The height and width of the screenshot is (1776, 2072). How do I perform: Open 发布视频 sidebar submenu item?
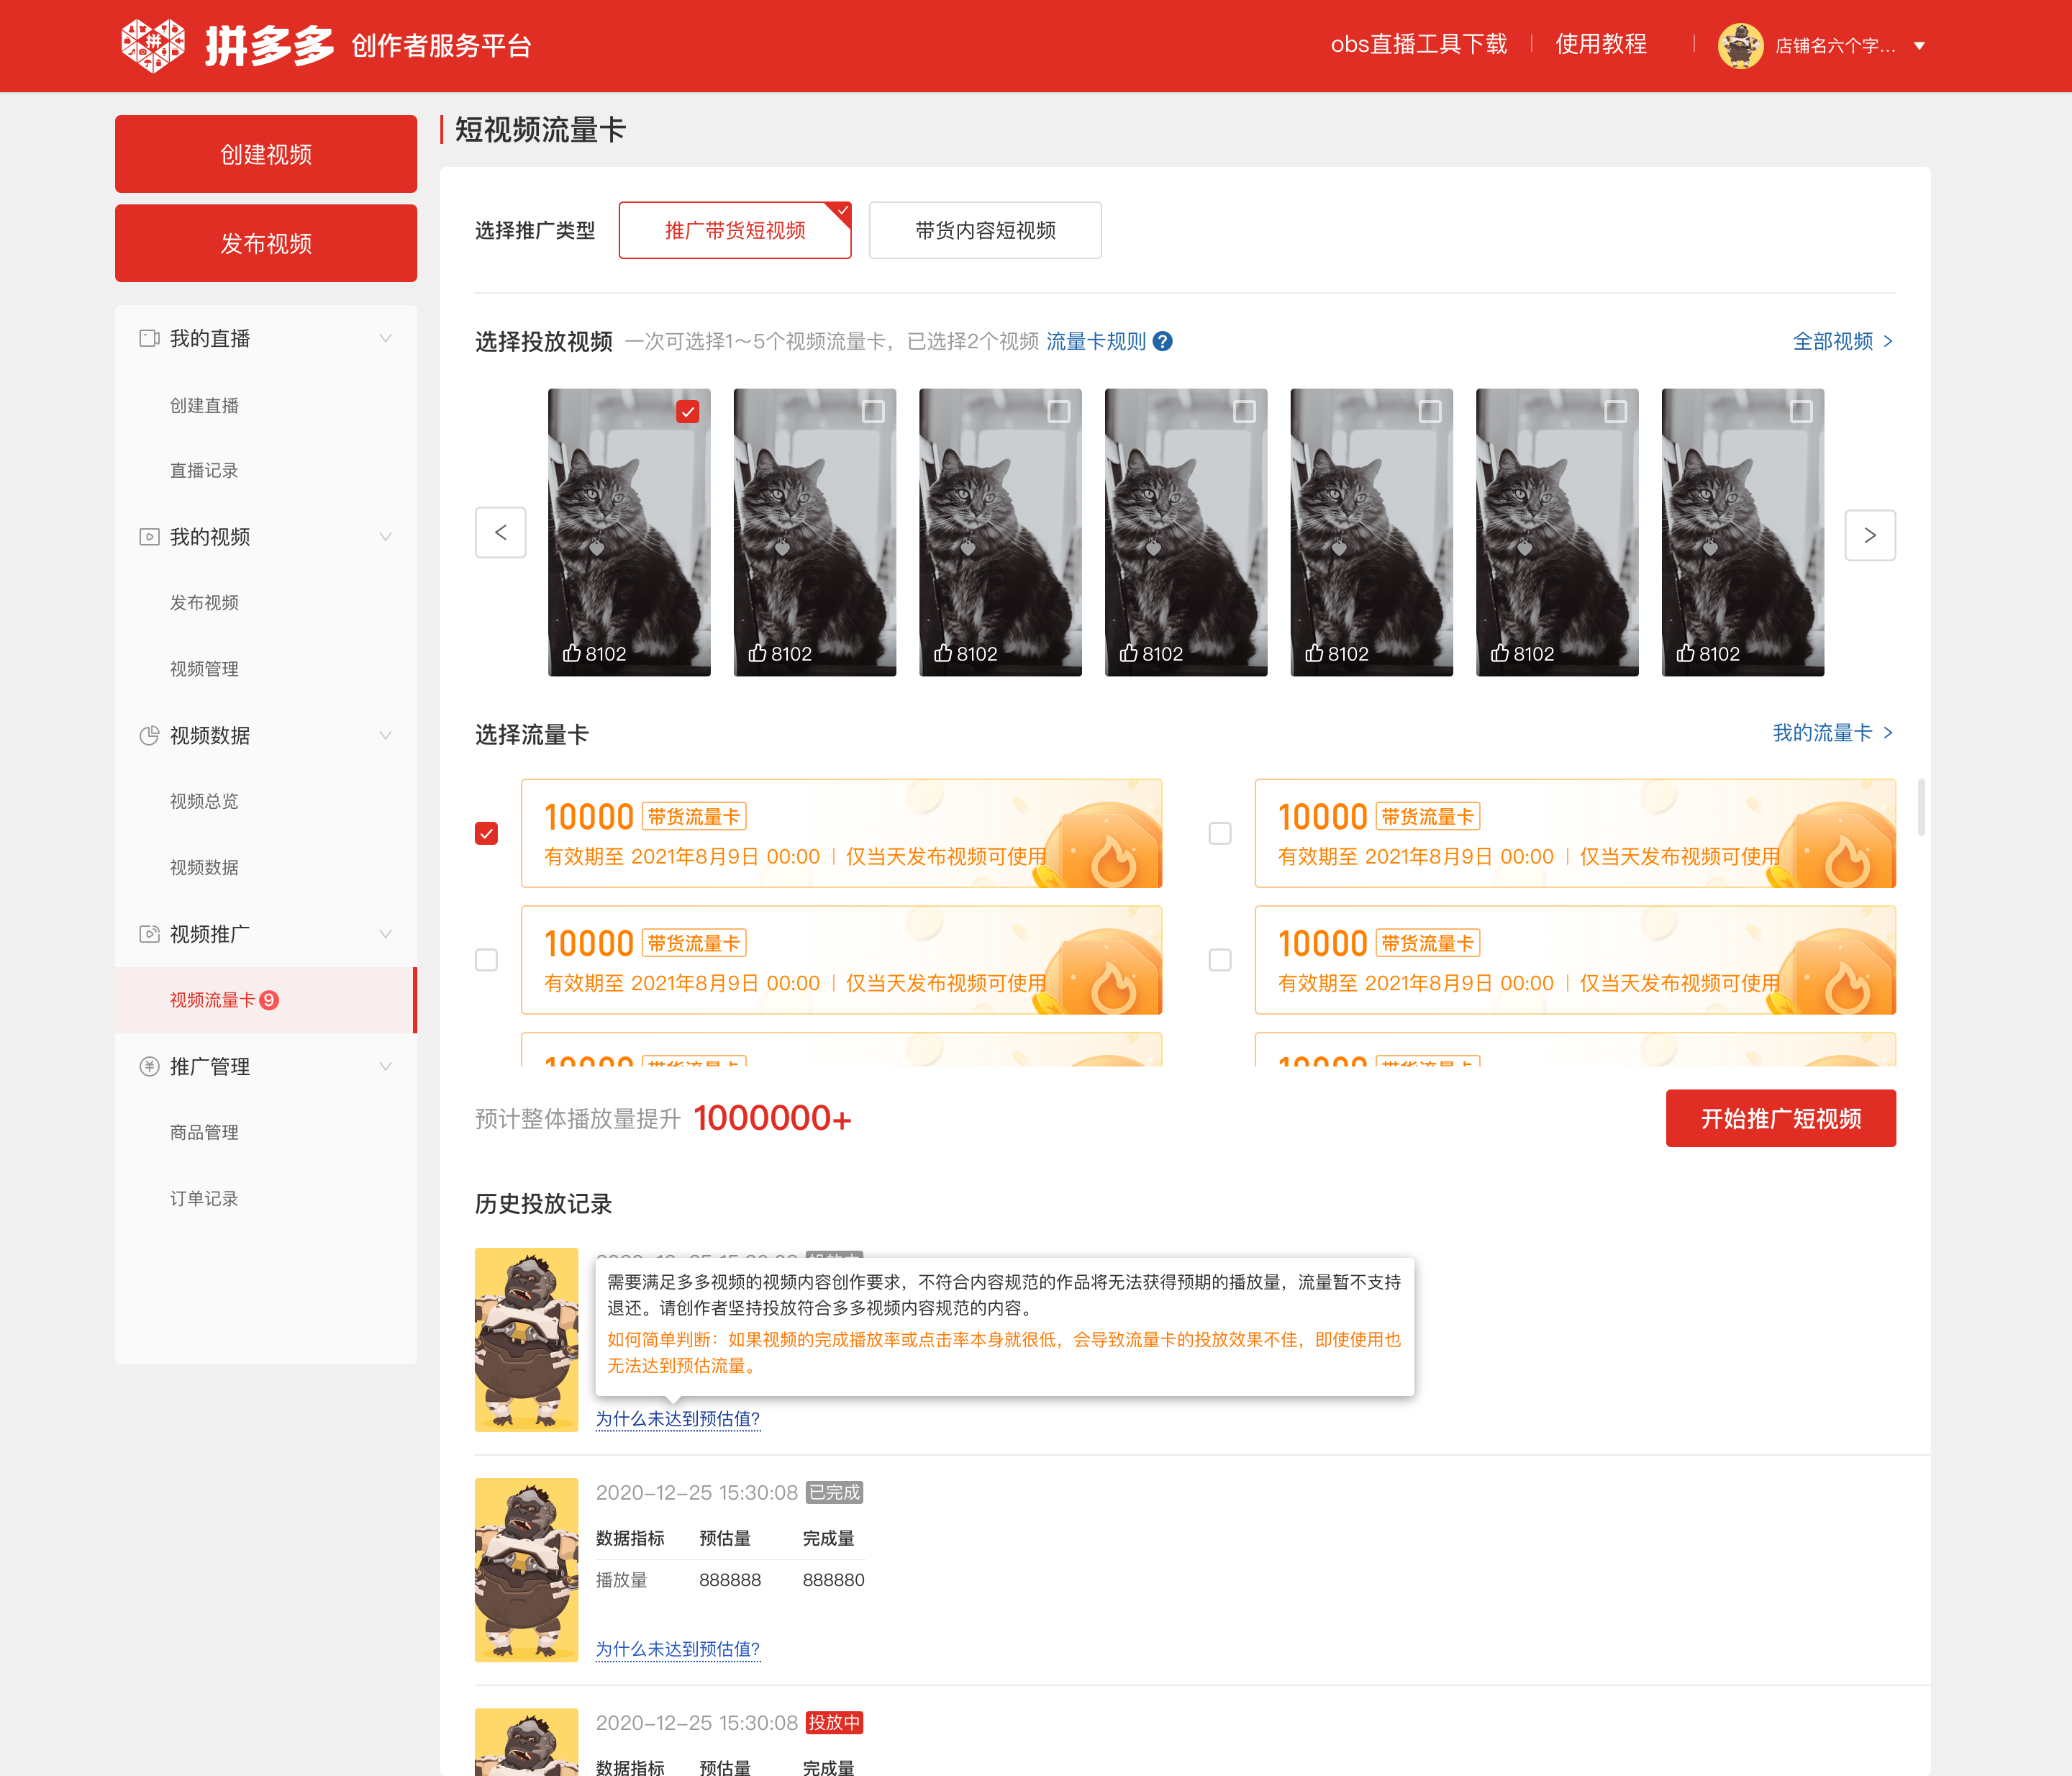click(204, 603)
